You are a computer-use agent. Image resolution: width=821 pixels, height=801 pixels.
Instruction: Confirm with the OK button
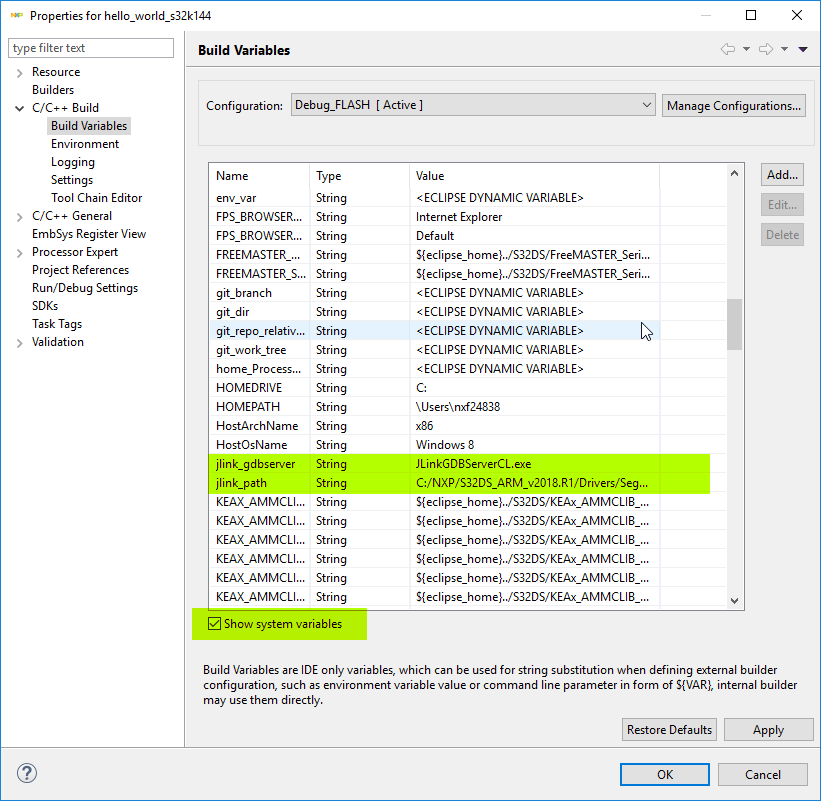coord(665,774)
